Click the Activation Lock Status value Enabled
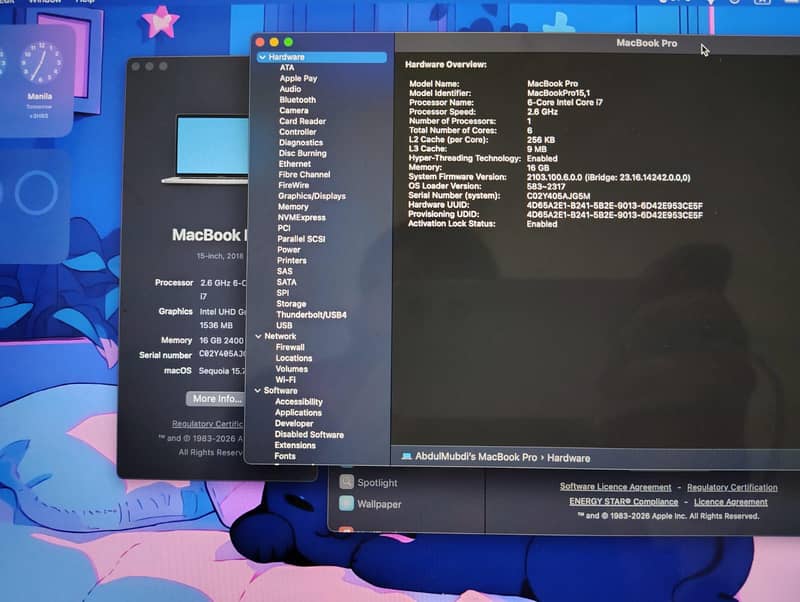 pyautogui.click(x=542, y=223)
